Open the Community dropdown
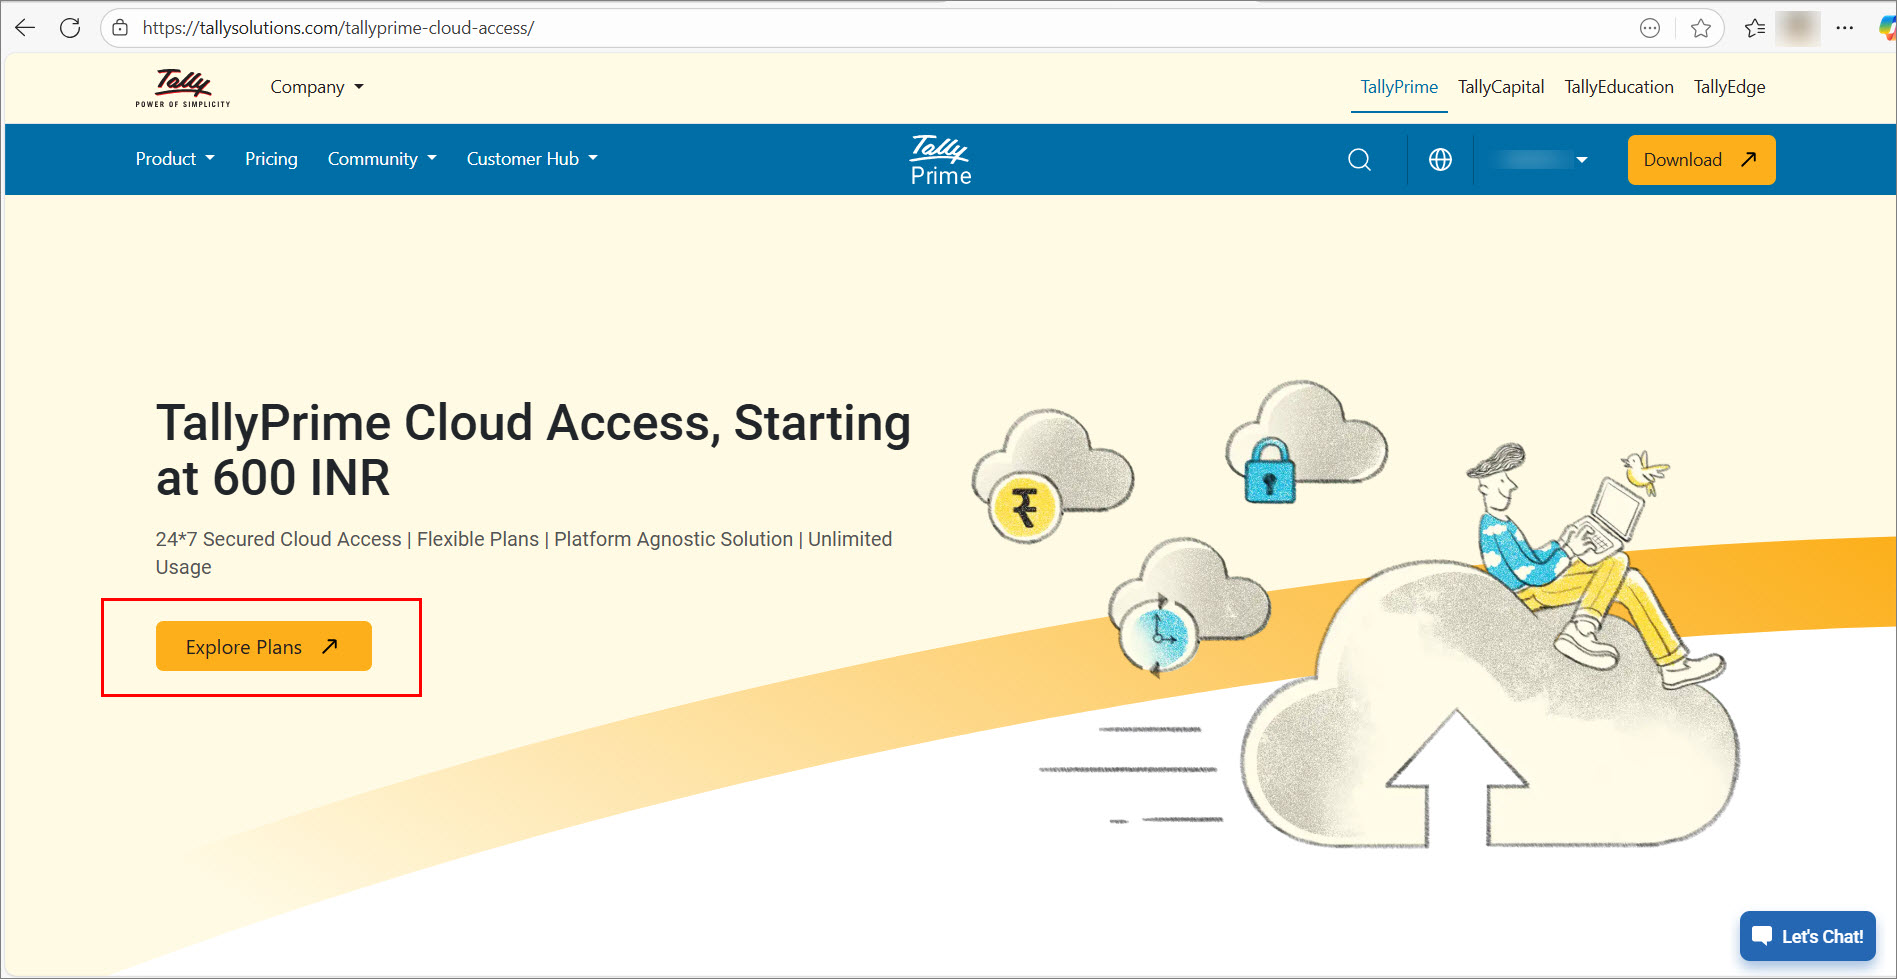 (382, 159)
